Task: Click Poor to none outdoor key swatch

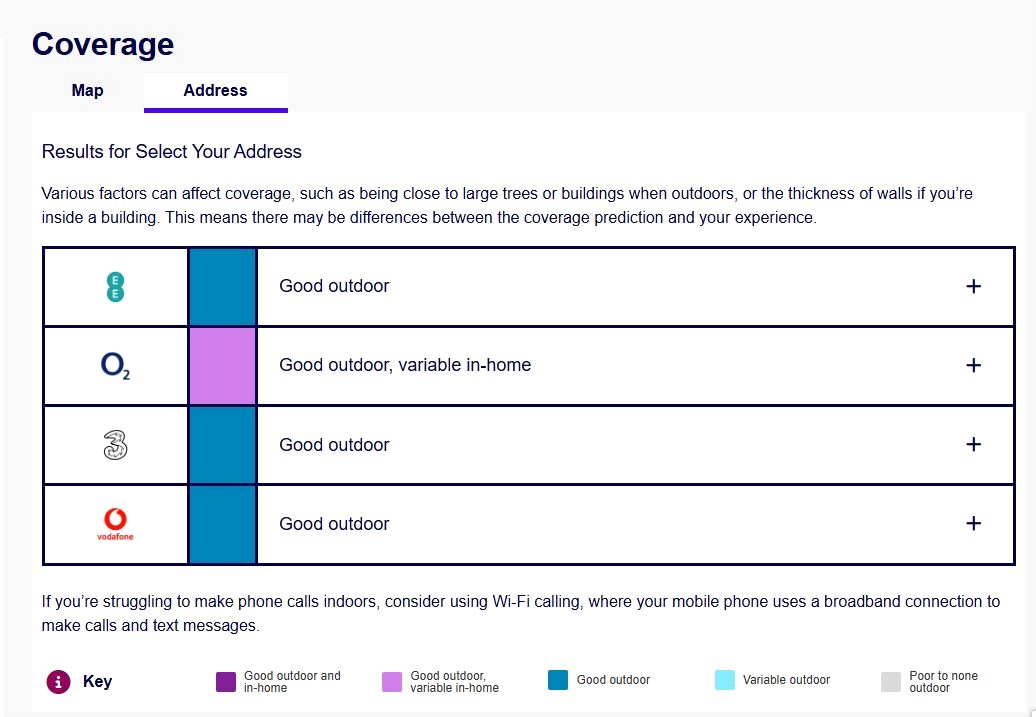Action: point(891,682)
